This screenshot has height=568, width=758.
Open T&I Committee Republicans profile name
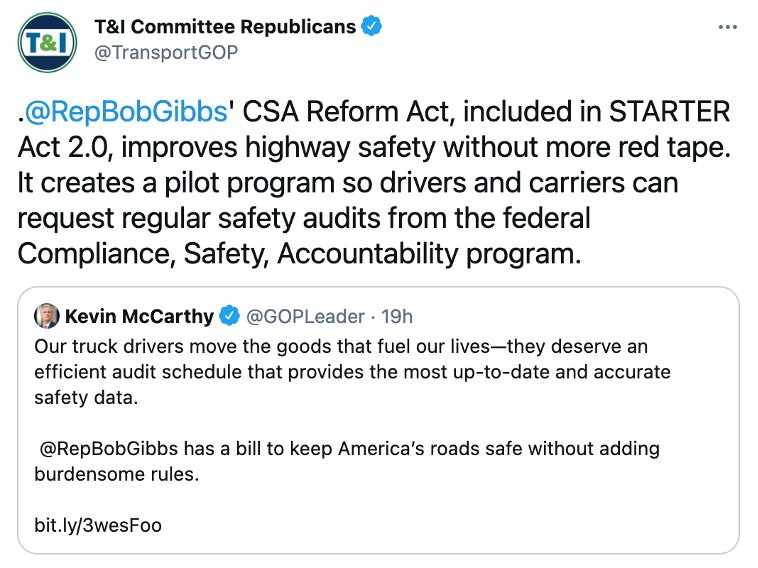[224, 27]
